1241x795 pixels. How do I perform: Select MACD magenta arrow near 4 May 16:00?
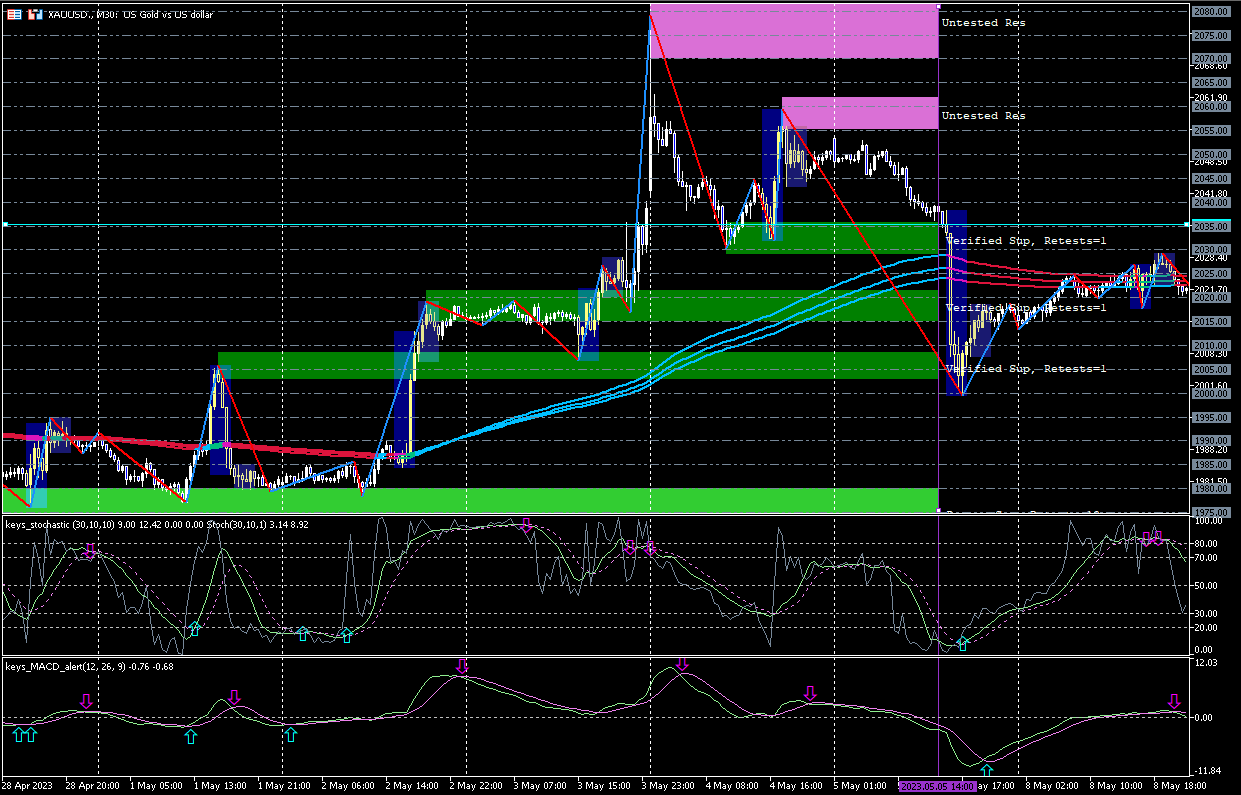pyautogui.click(x=811, y=693)
